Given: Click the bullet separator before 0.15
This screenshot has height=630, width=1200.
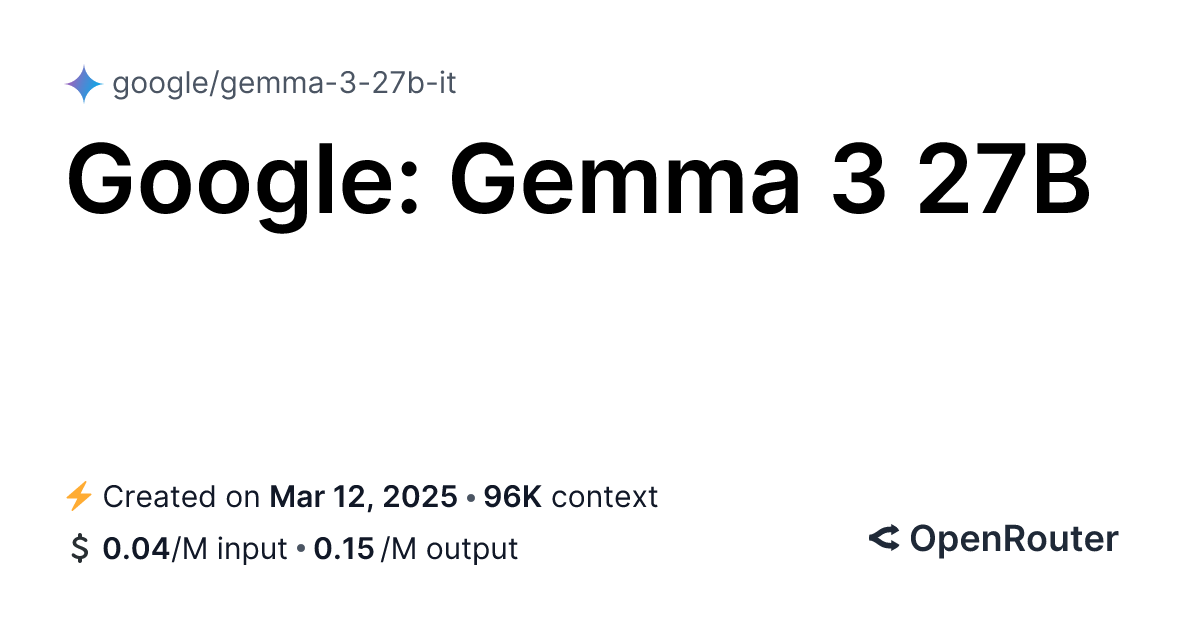Looking at the screenshot, I should pos(300,550).
